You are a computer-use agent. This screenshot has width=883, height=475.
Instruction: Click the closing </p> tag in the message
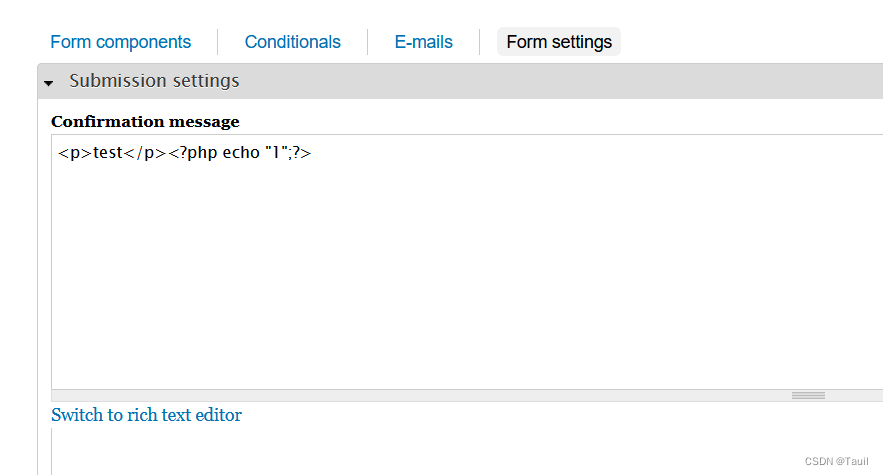coord(143,154)
